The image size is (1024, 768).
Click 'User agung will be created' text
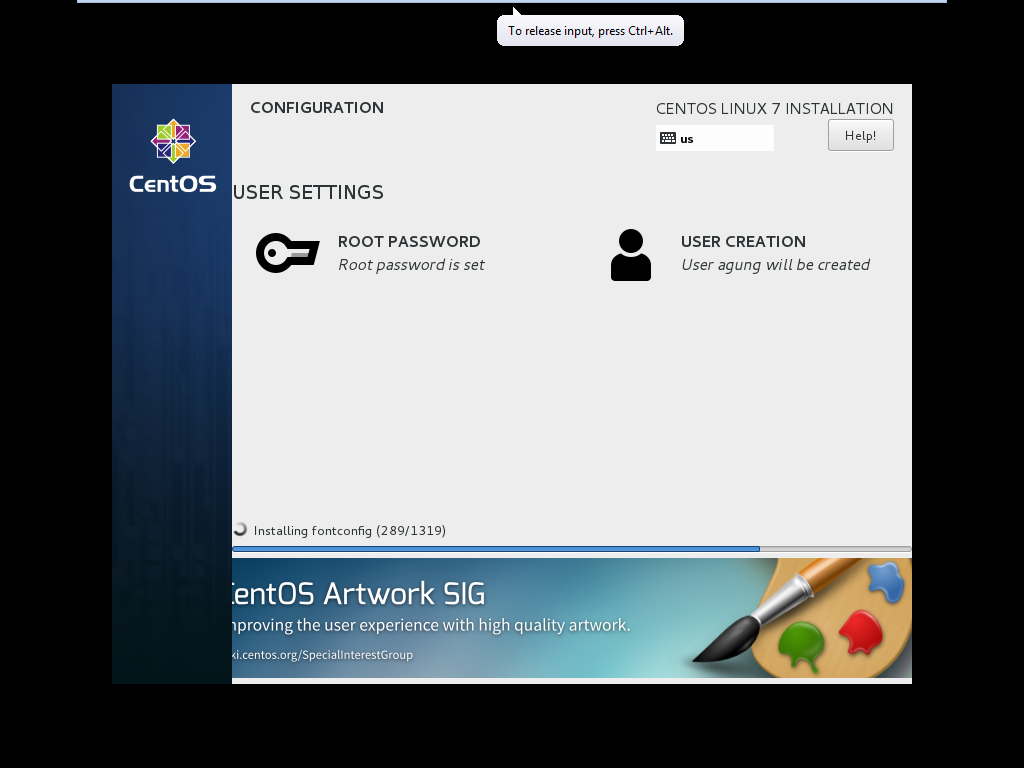point(775,264)
